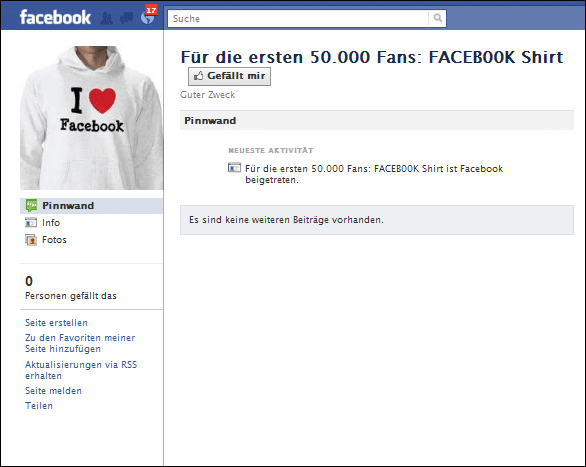Select Pinnwand in the left sidebar
This screenshot has height=467, width=586.
coord(92,206)
